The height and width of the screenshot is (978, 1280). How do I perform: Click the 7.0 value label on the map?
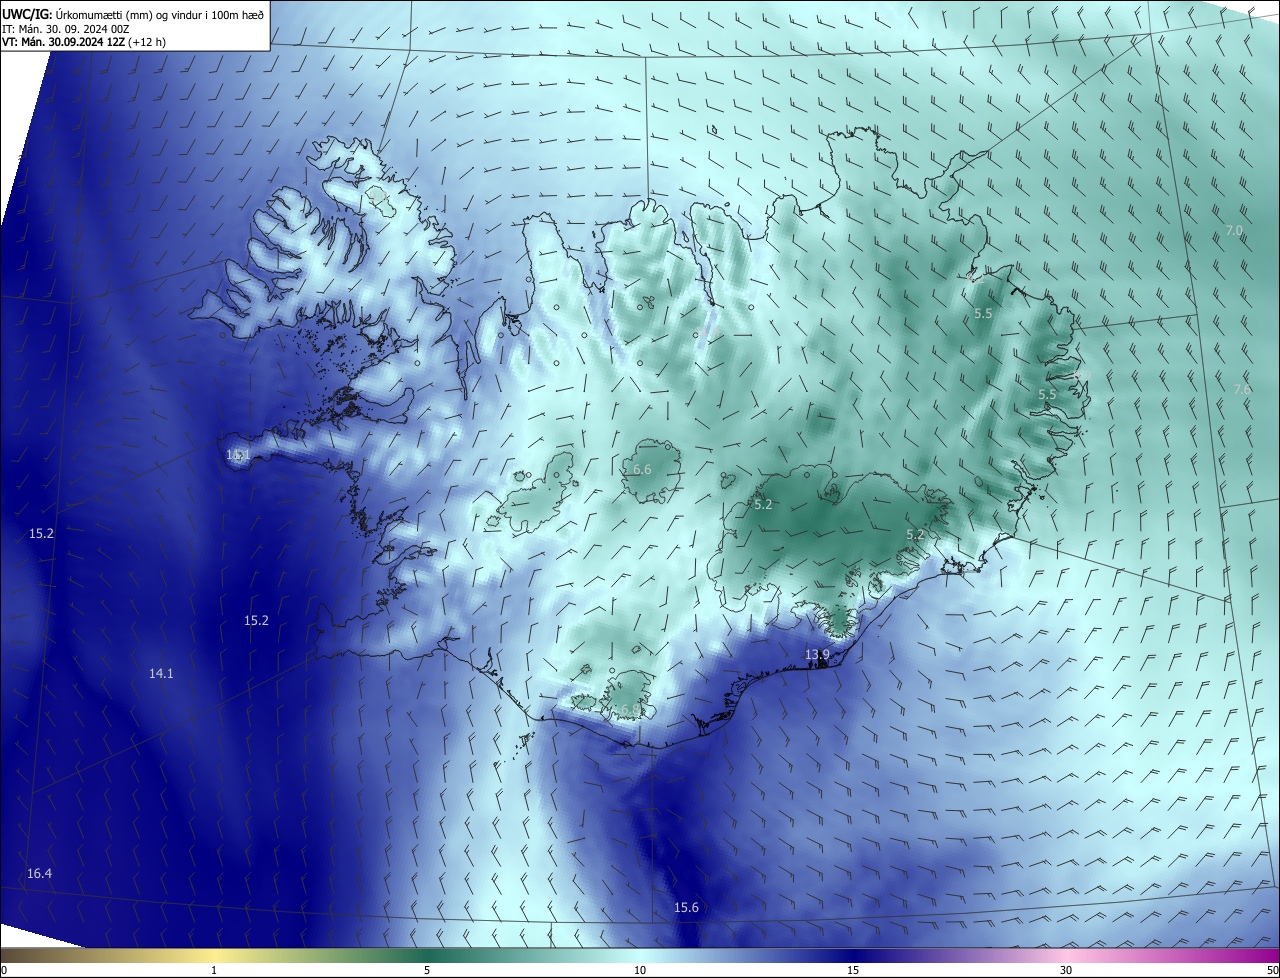pyautogui.click(x=1234, y=230)
